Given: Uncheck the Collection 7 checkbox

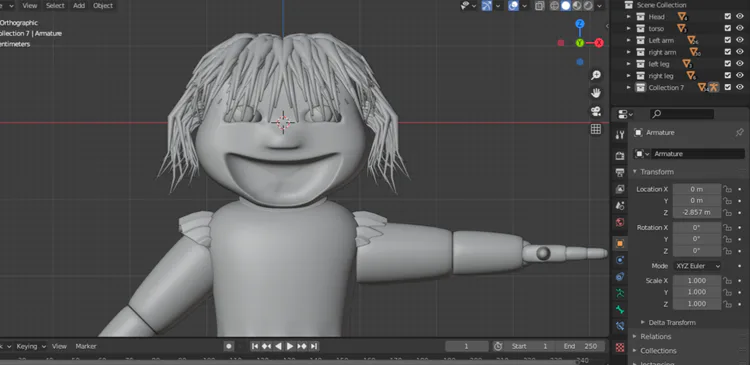Looking at the screenshot, I should point(728,87).
